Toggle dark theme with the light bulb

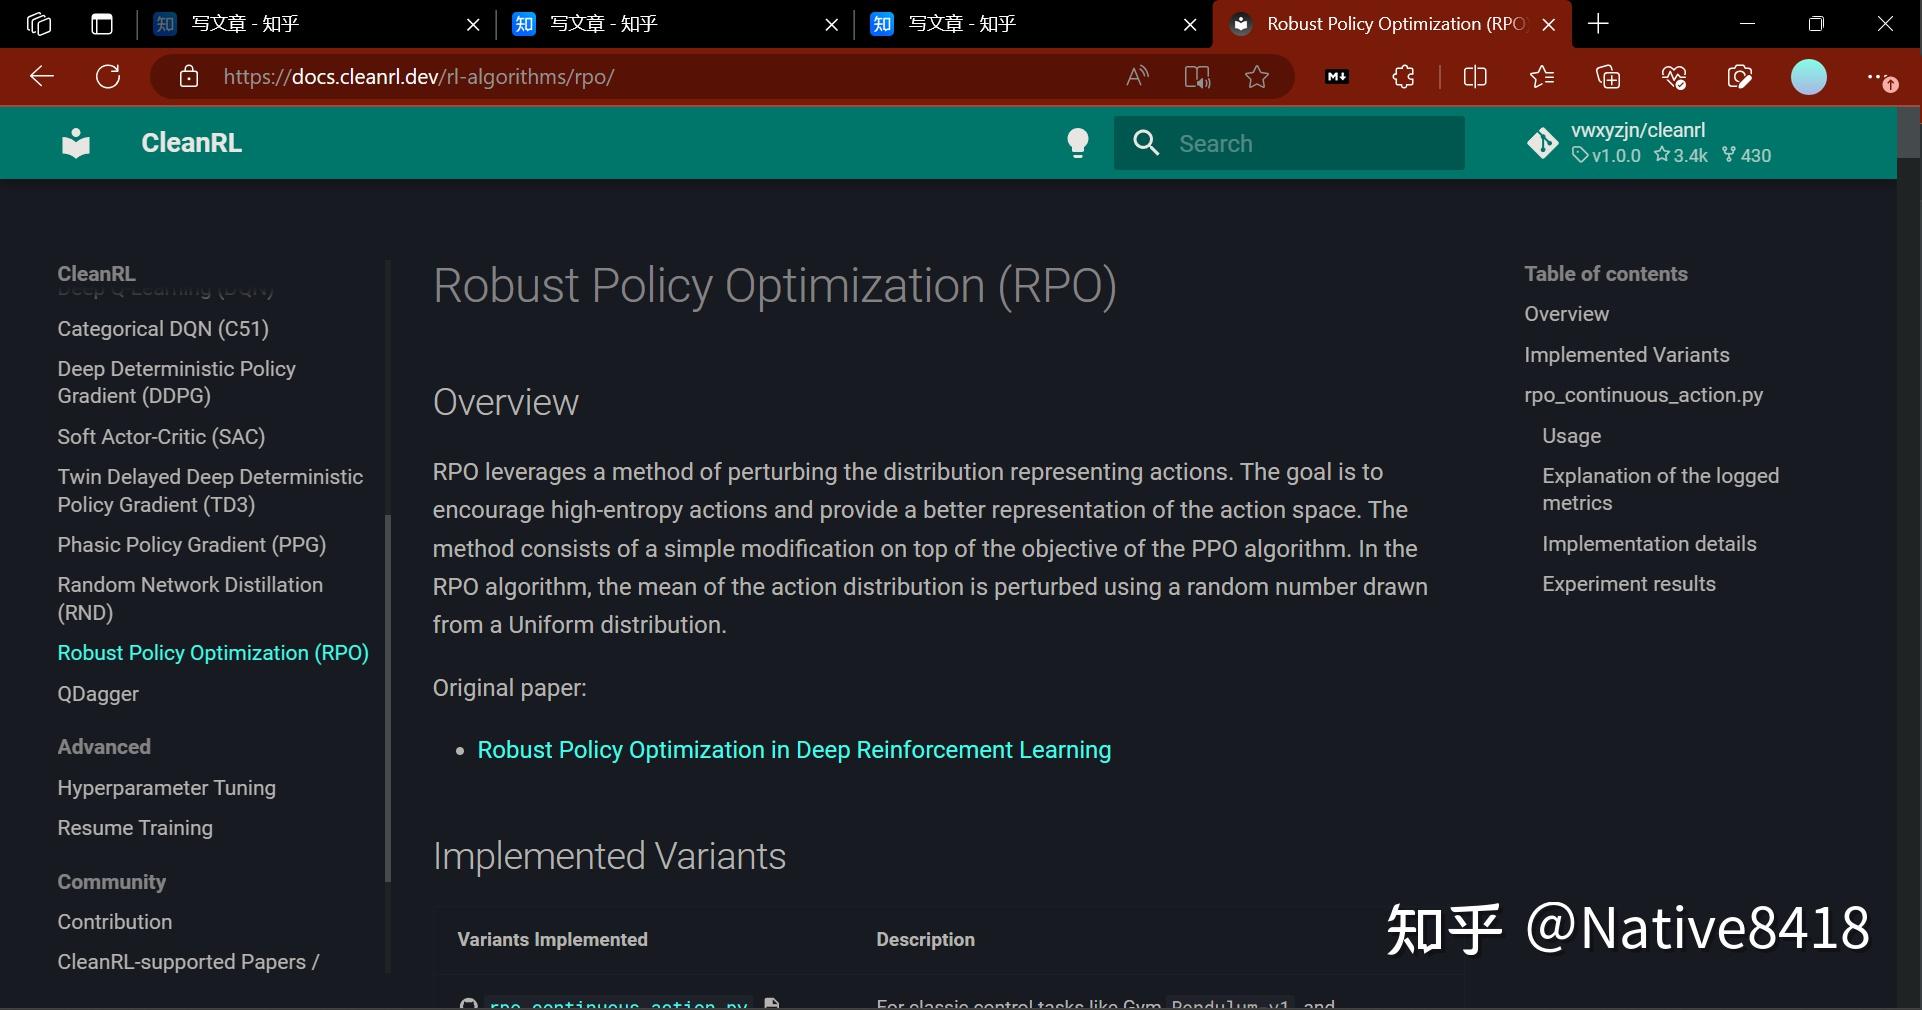click(1079, 143)
